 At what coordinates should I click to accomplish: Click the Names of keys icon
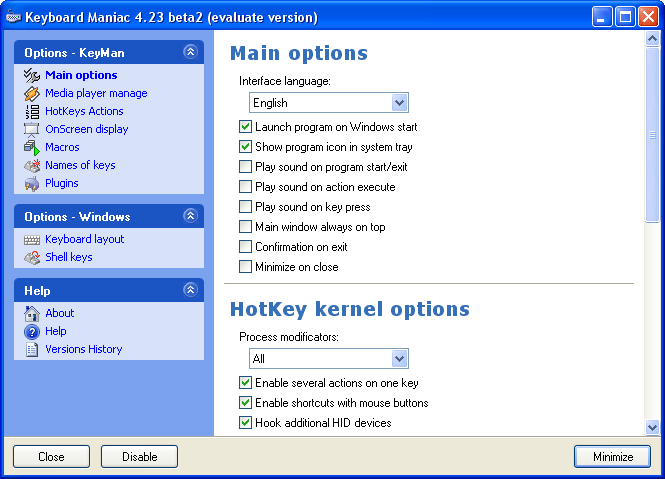[x=32, y=165]
